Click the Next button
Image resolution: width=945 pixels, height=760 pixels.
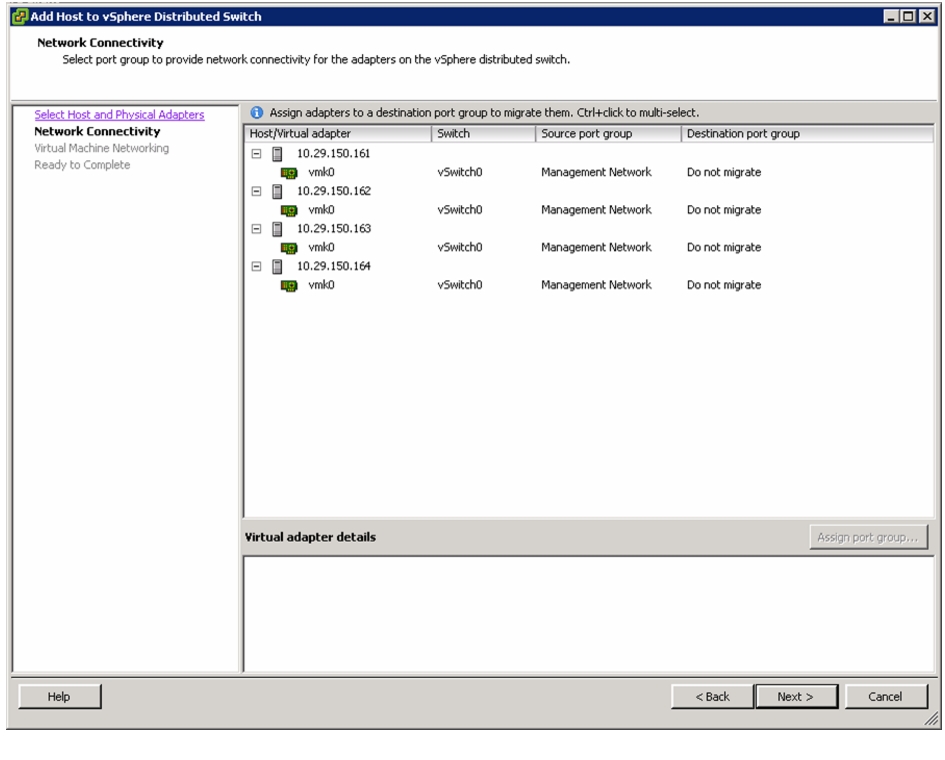tap(796, 697)
